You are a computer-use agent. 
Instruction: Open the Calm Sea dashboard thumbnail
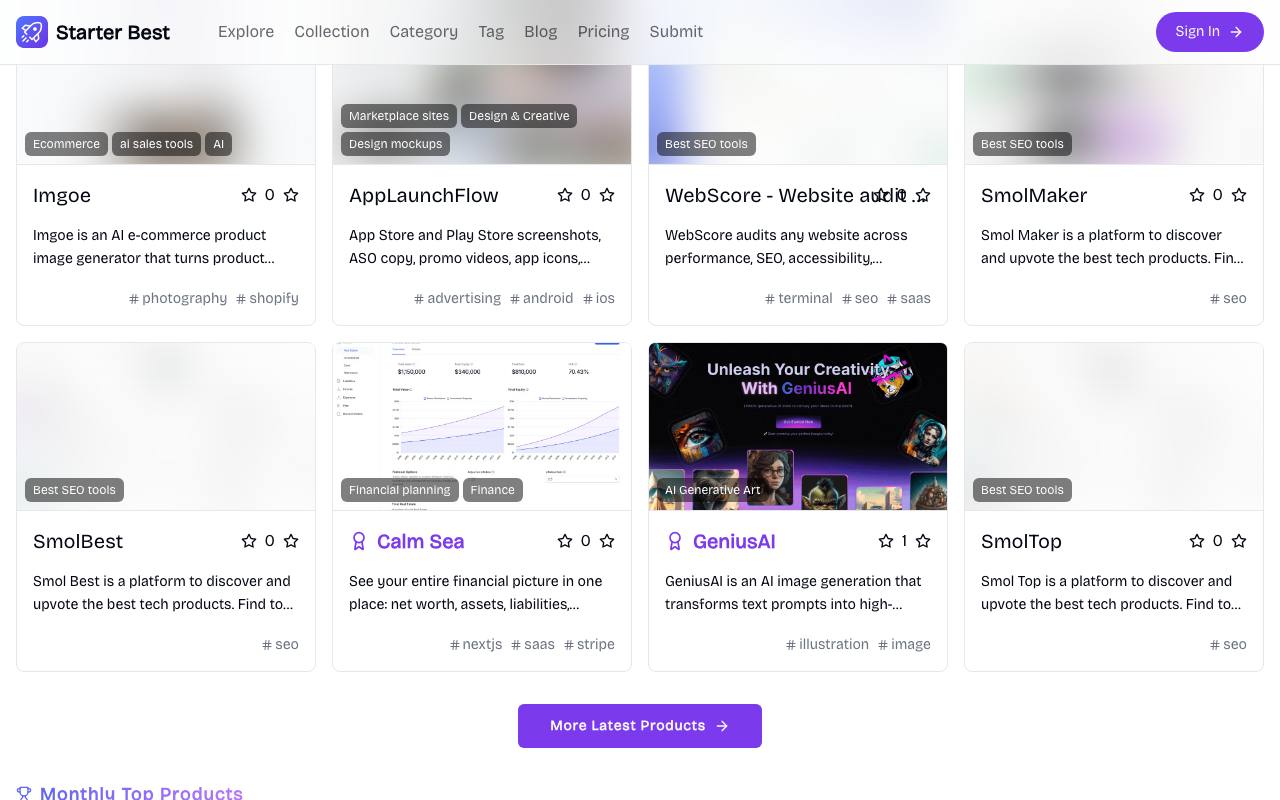pos(482,426)
